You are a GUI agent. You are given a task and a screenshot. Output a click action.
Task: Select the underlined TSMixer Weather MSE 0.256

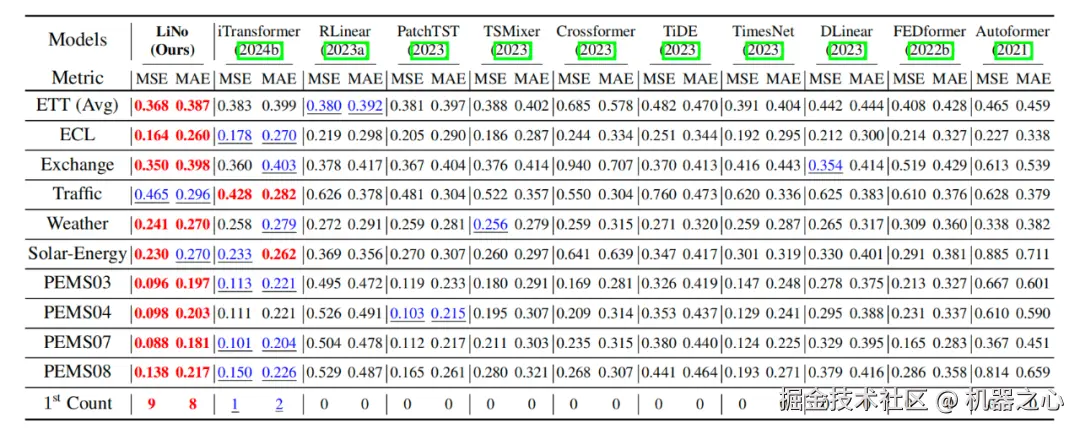click(490, 224)
